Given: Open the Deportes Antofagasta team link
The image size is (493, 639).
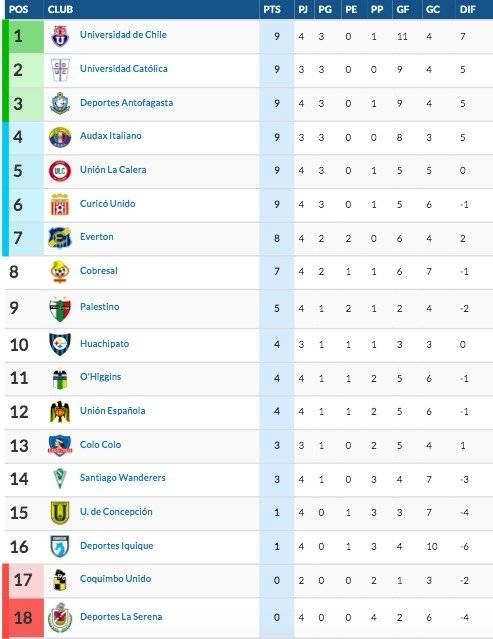Looking at the screenshot, I should pos(126,103).
